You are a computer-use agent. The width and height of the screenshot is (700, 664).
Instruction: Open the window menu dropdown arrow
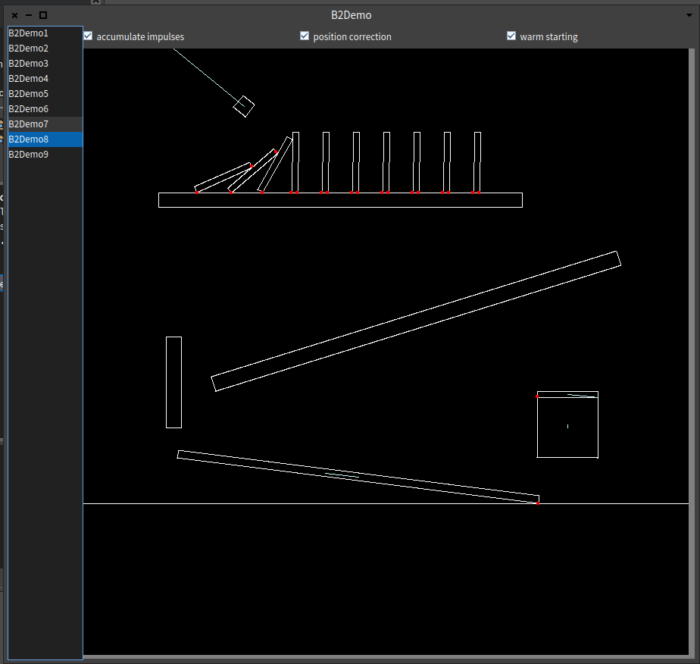click(689, 15)
